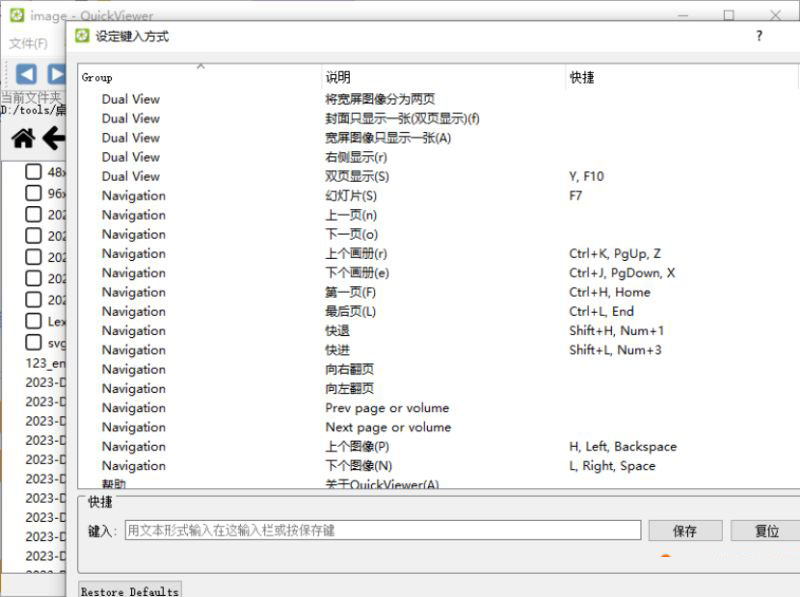Click the 复位 button
Image resolution: width=800 pixels, height=597 pixels.
[766, 531]
